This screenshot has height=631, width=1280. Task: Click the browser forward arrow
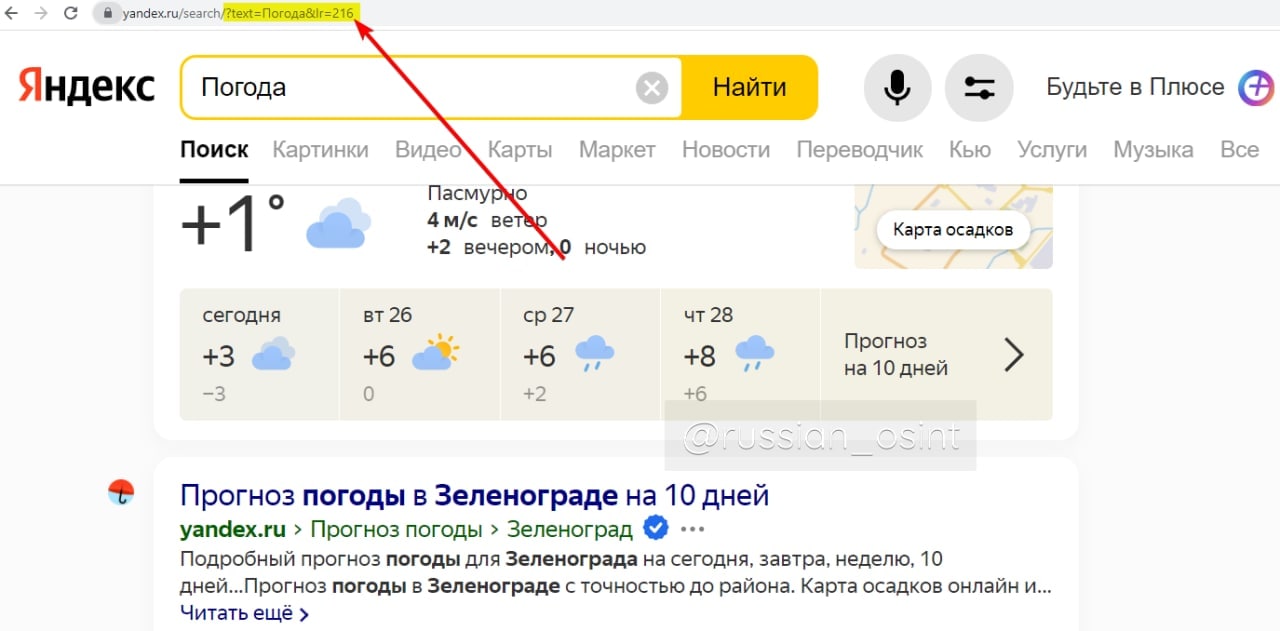40,13
